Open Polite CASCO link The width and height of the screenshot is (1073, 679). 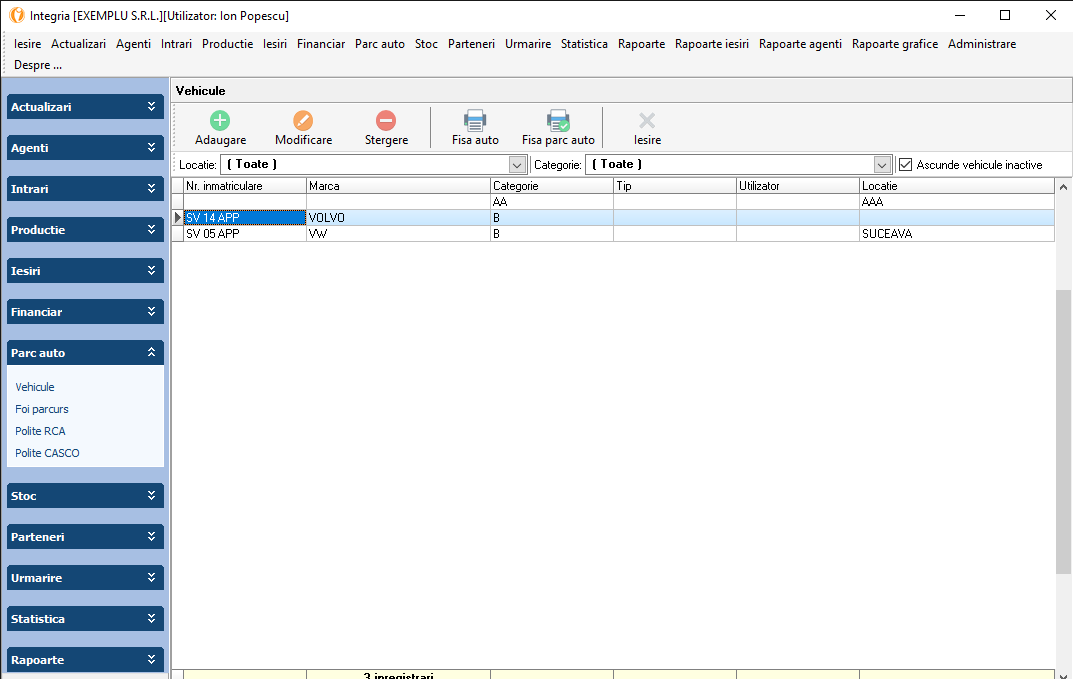click(47, 452)
